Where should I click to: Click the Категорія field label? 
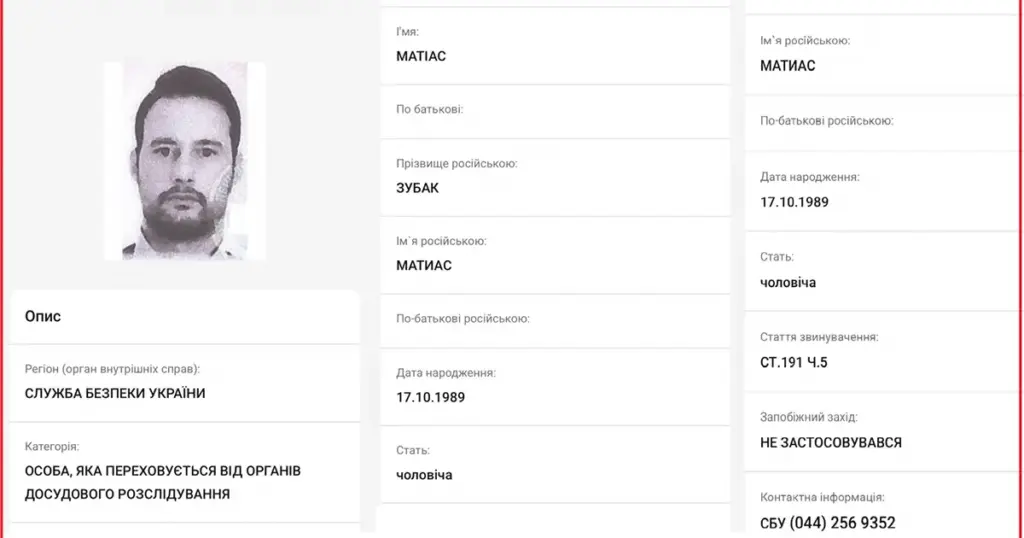coord(52,446)
